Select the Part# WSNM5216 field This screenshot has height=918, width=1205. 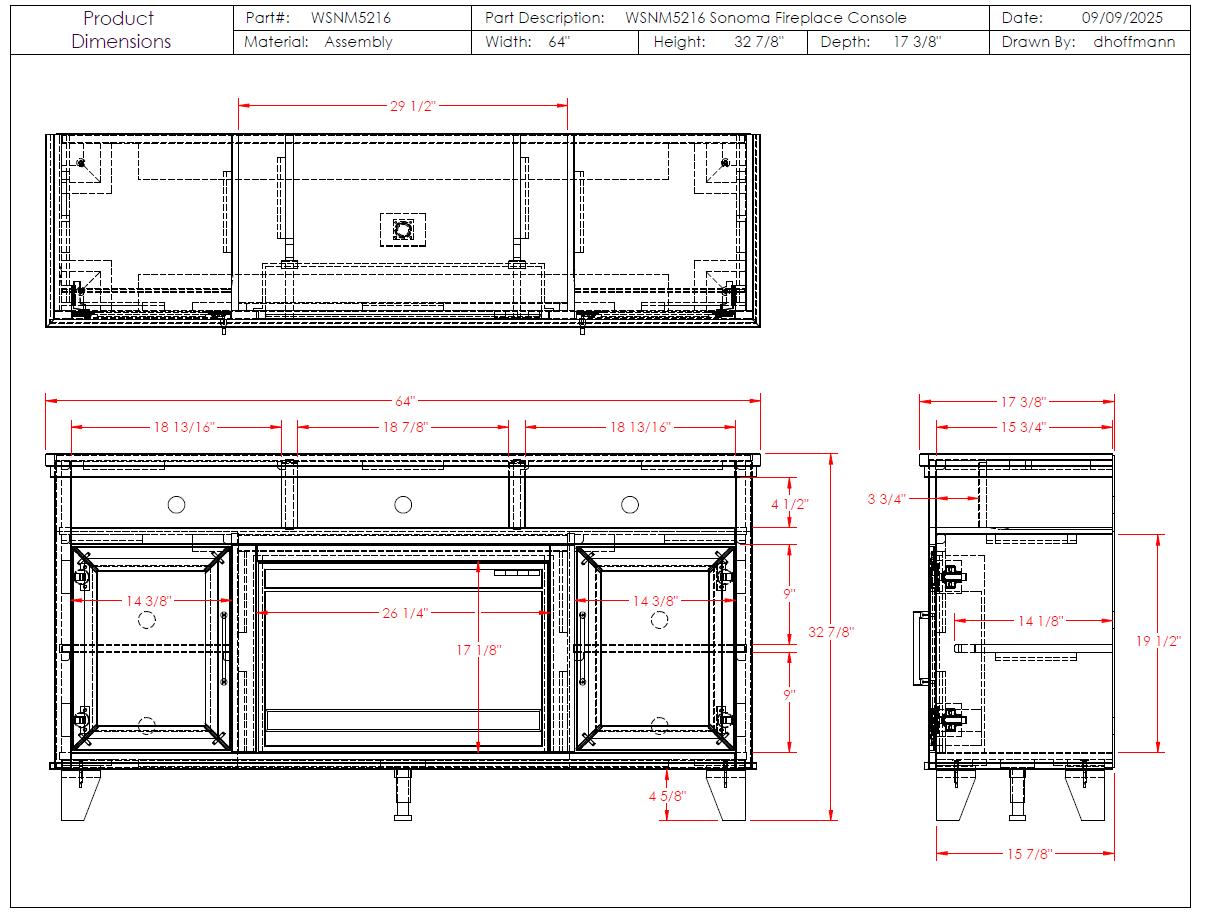318,18
